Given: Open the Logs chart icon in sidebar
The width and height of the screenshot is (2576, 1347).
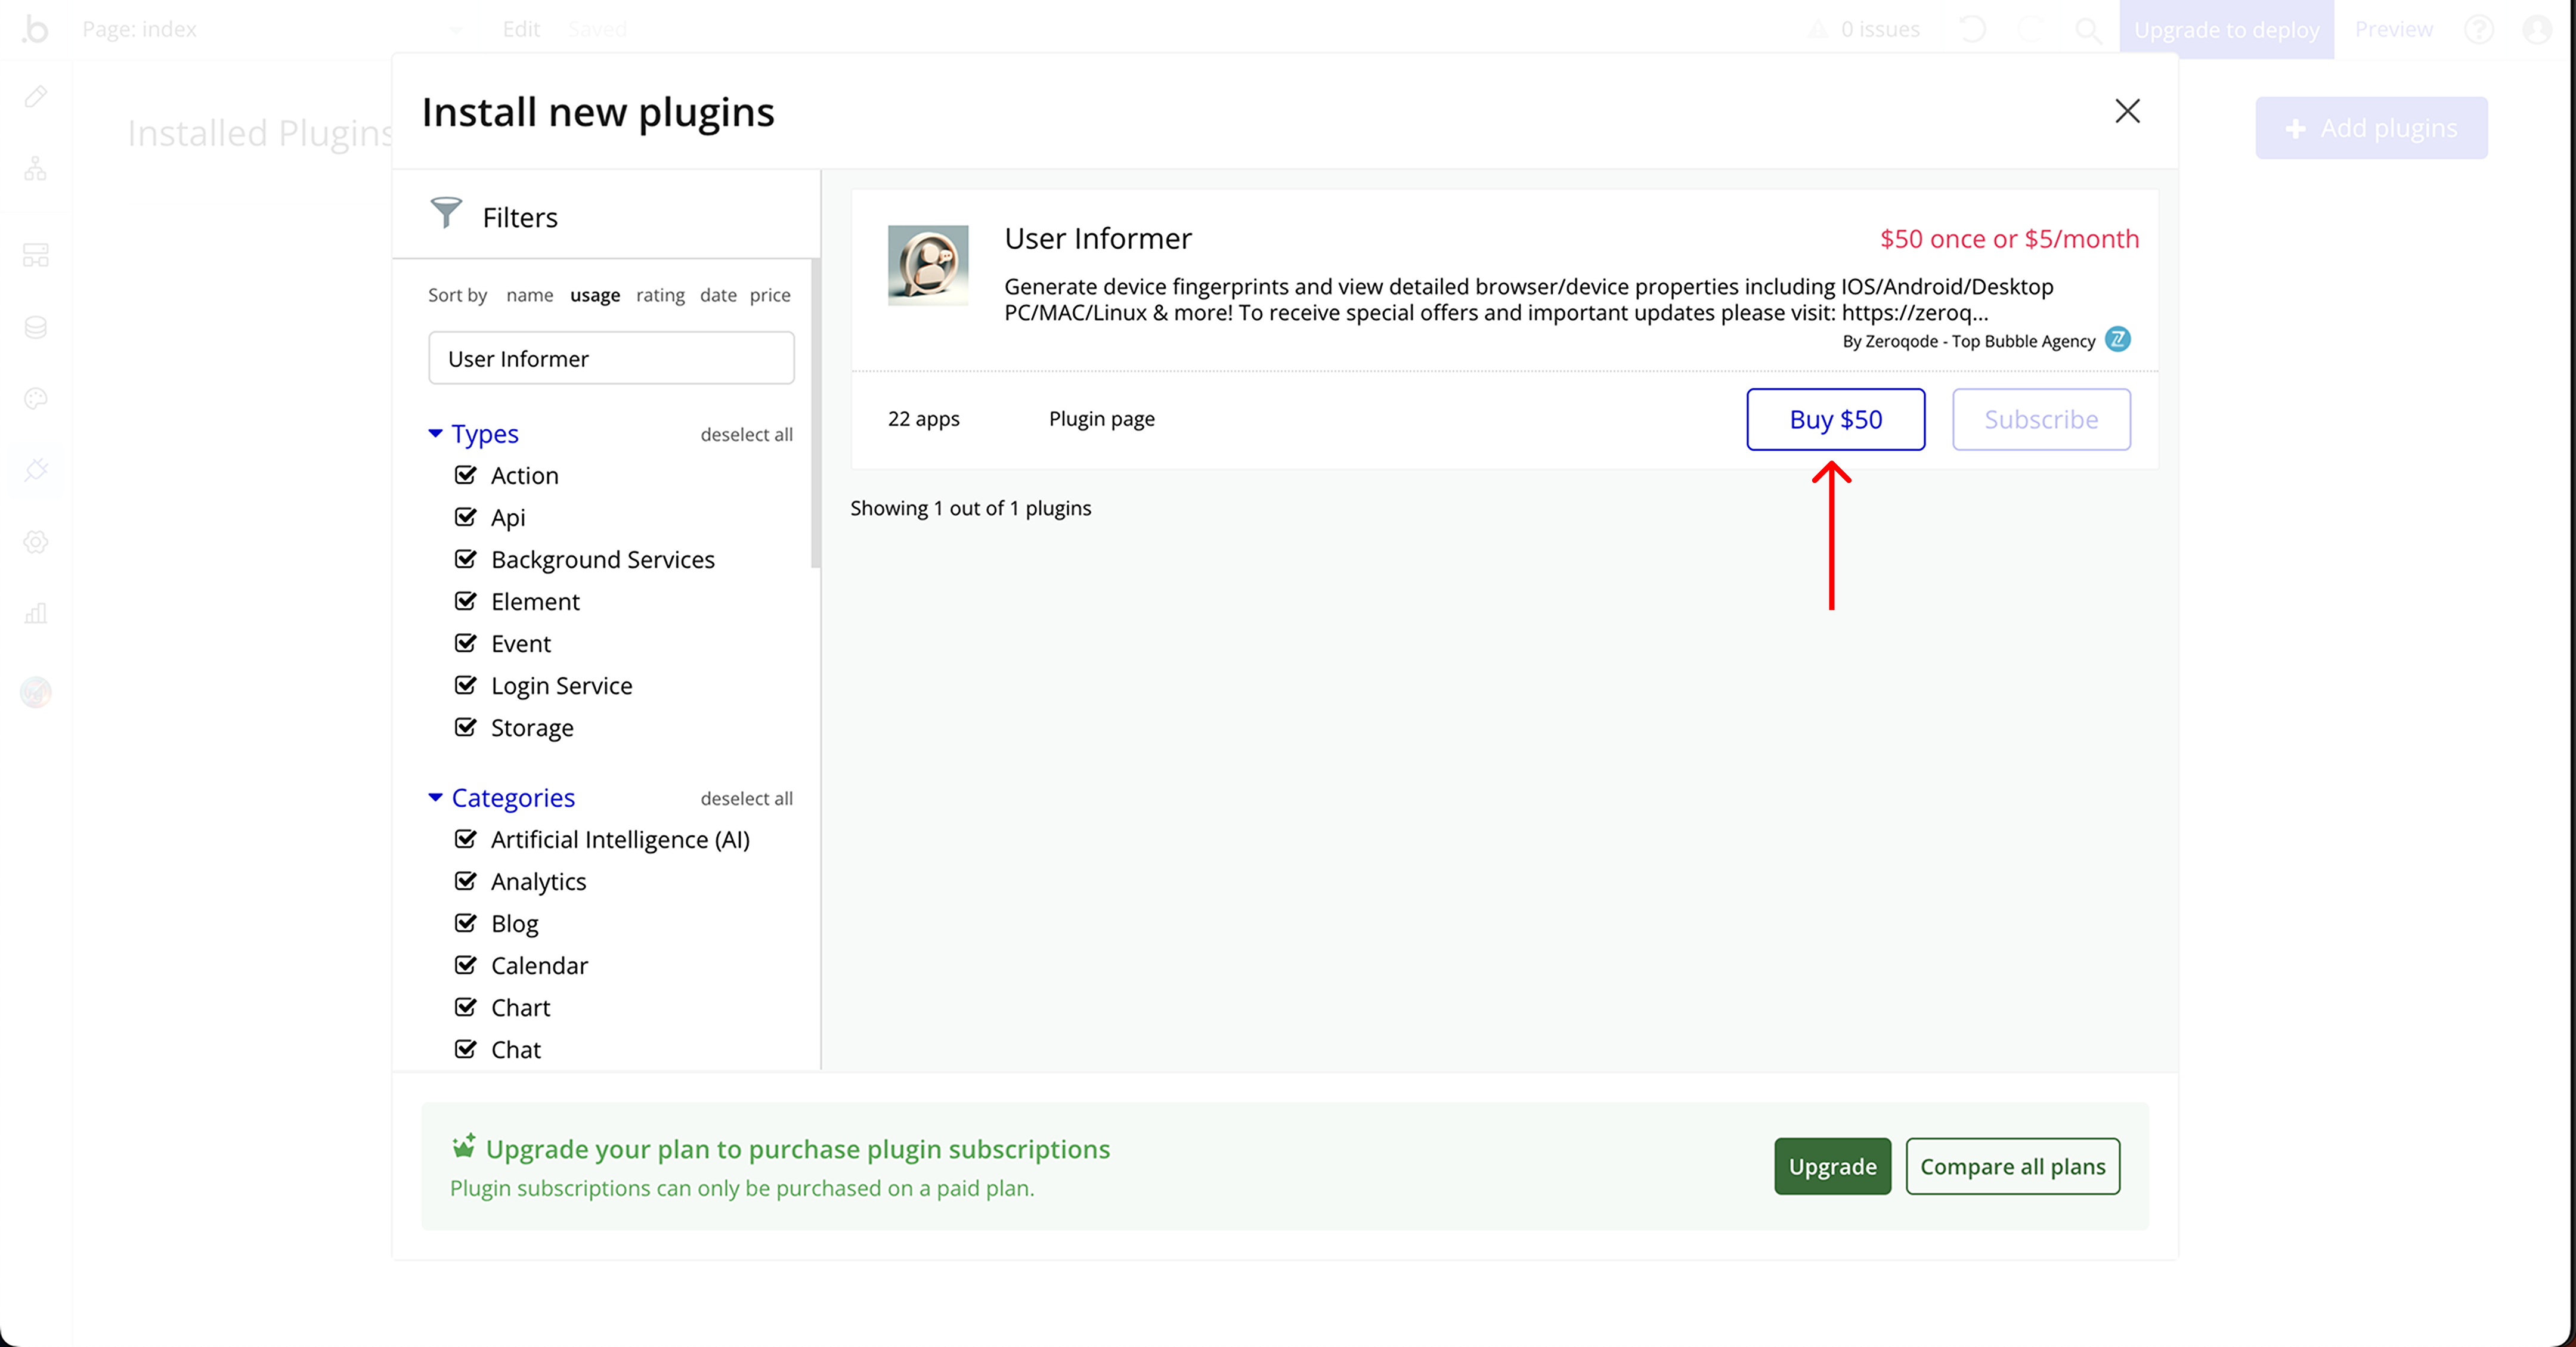Looking at the screenshot, I should pyautogui.click(x=36, y=613).
